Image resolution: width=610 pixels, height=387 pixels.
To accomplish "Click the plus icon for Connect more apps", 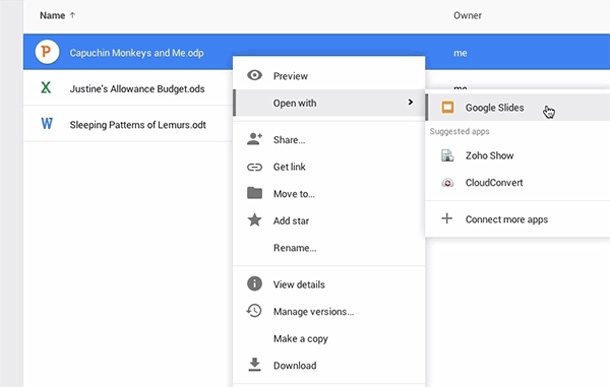I will point(447,218).
